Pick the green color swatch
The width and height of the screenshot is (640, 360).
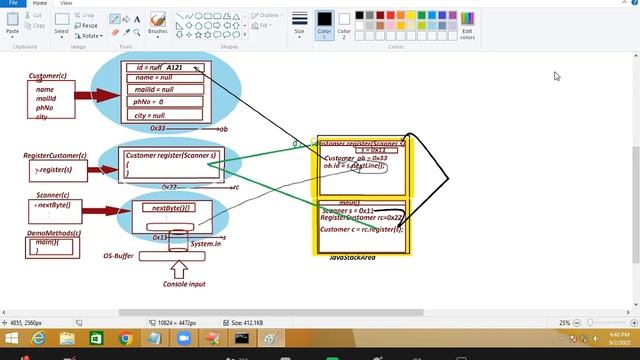[x=422, y=16]
